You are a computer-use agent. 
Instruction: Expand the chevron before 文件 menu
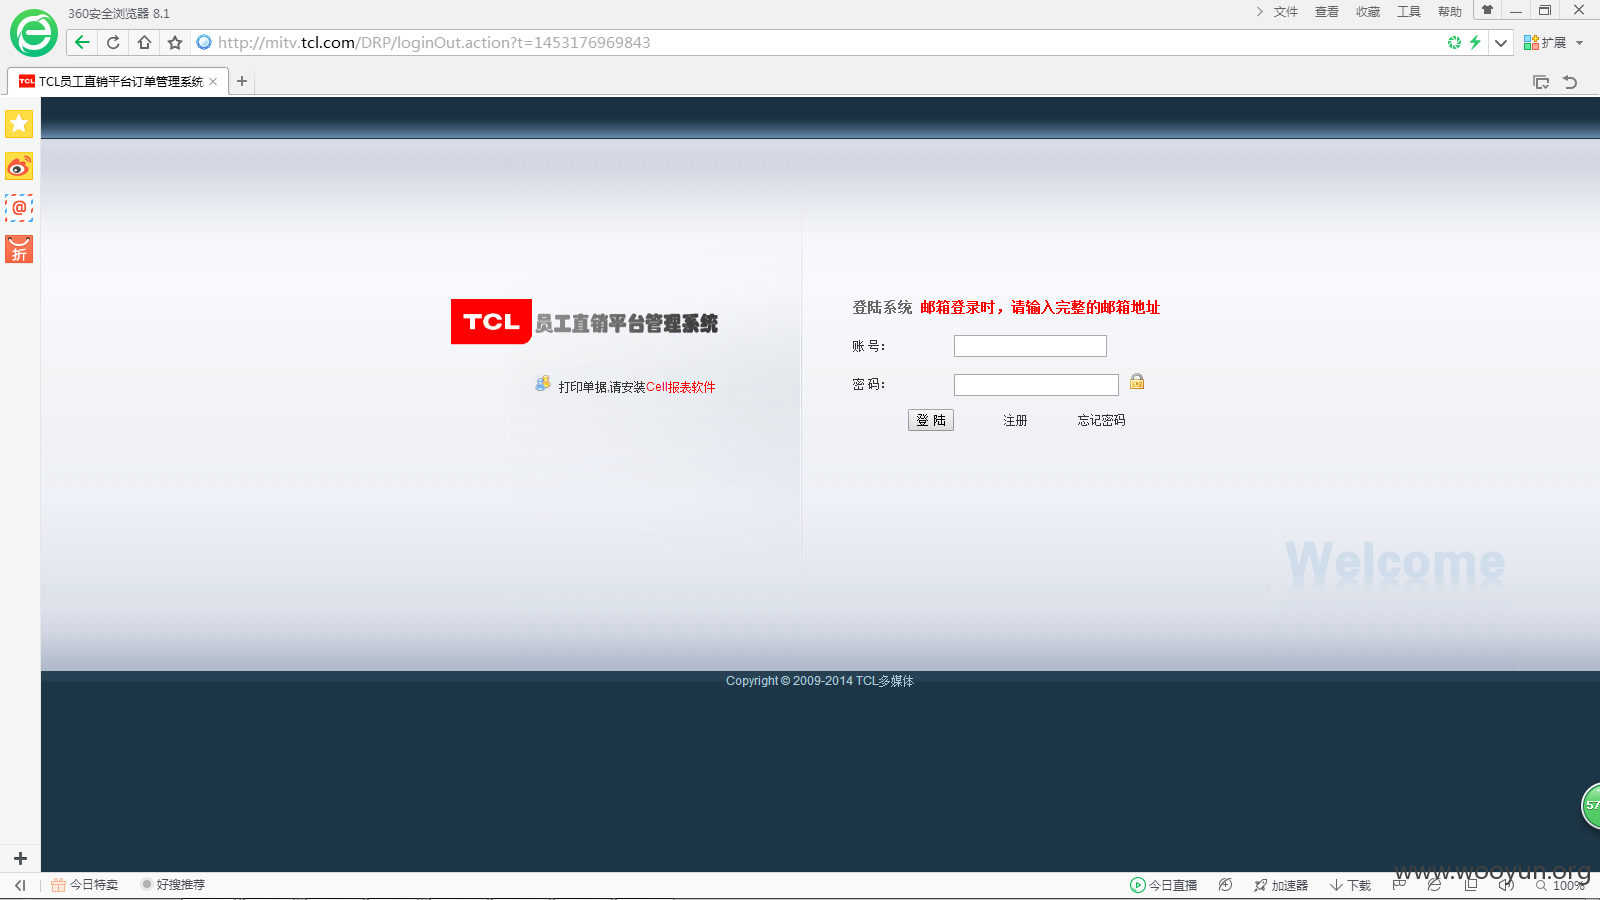(x=1259, y=12)
